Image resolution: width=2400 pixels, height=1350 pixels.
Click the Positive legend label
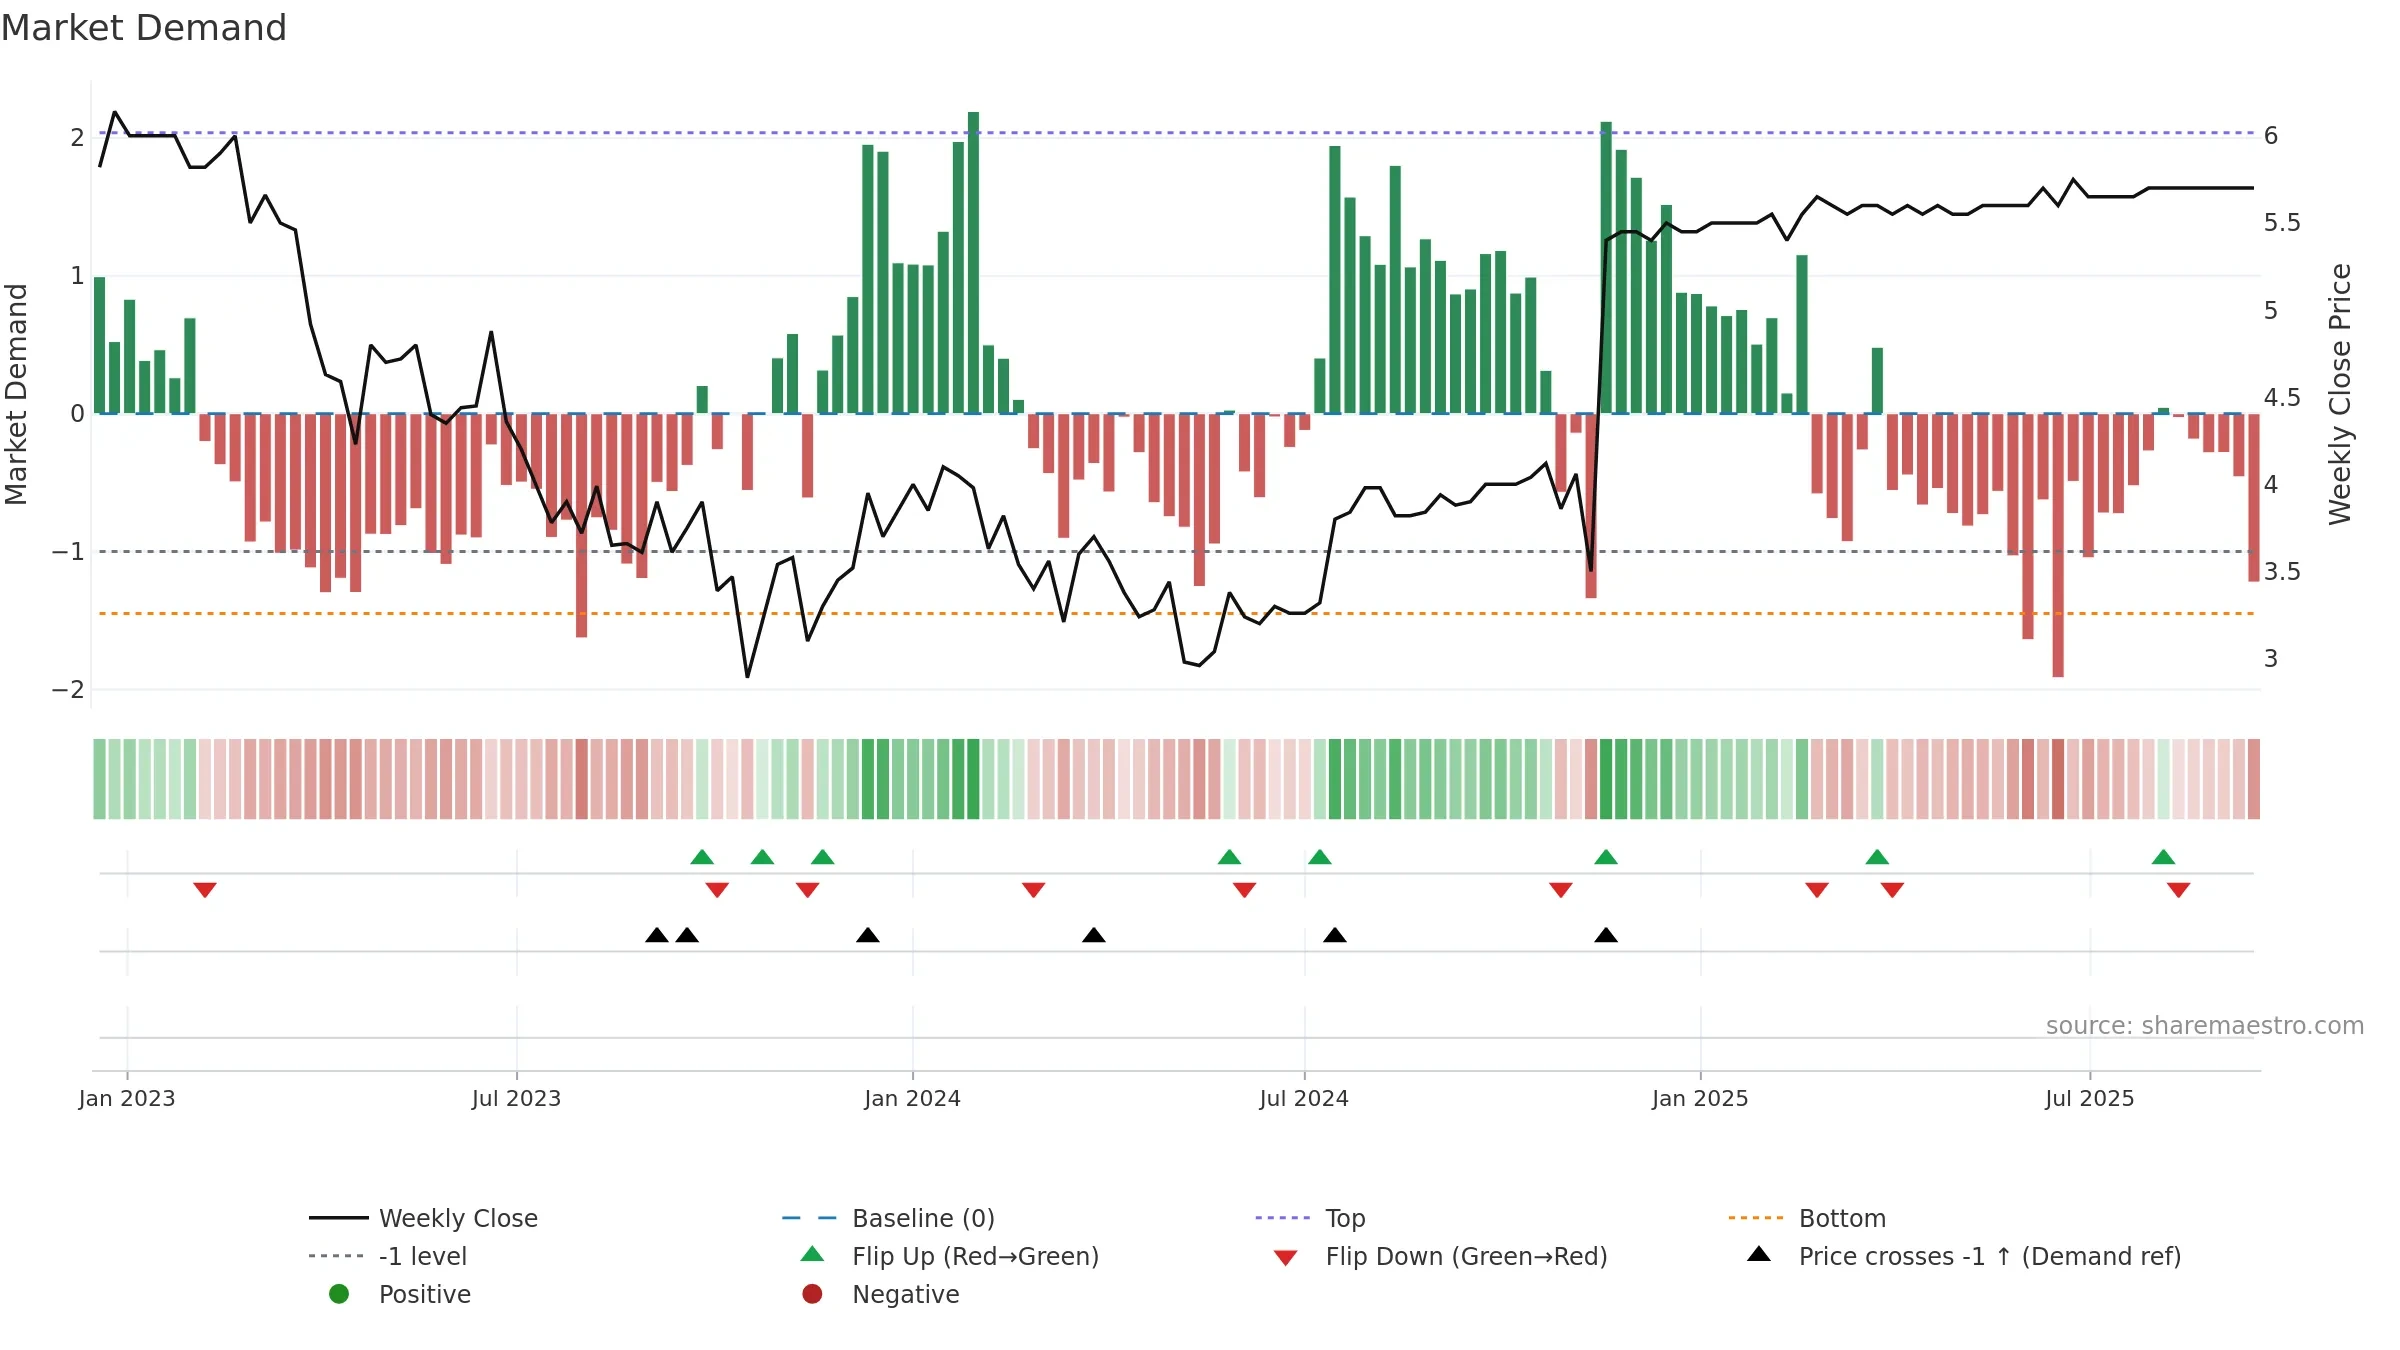pos(424,1294)
